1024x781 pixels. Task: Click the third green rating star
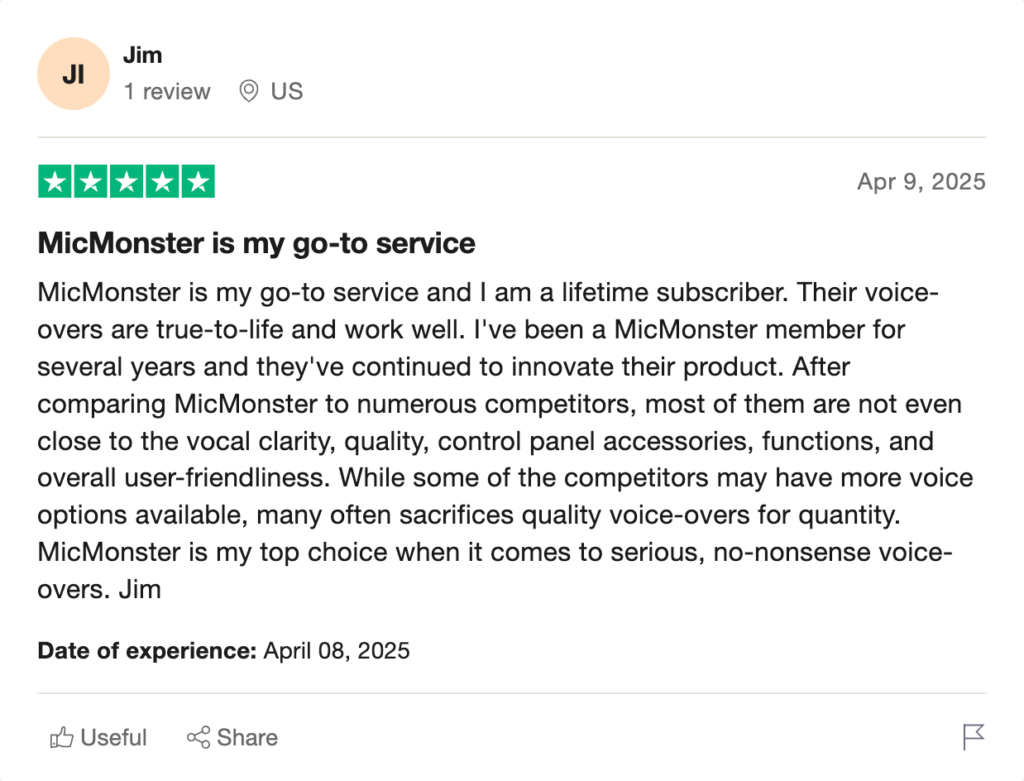(127, 182)
